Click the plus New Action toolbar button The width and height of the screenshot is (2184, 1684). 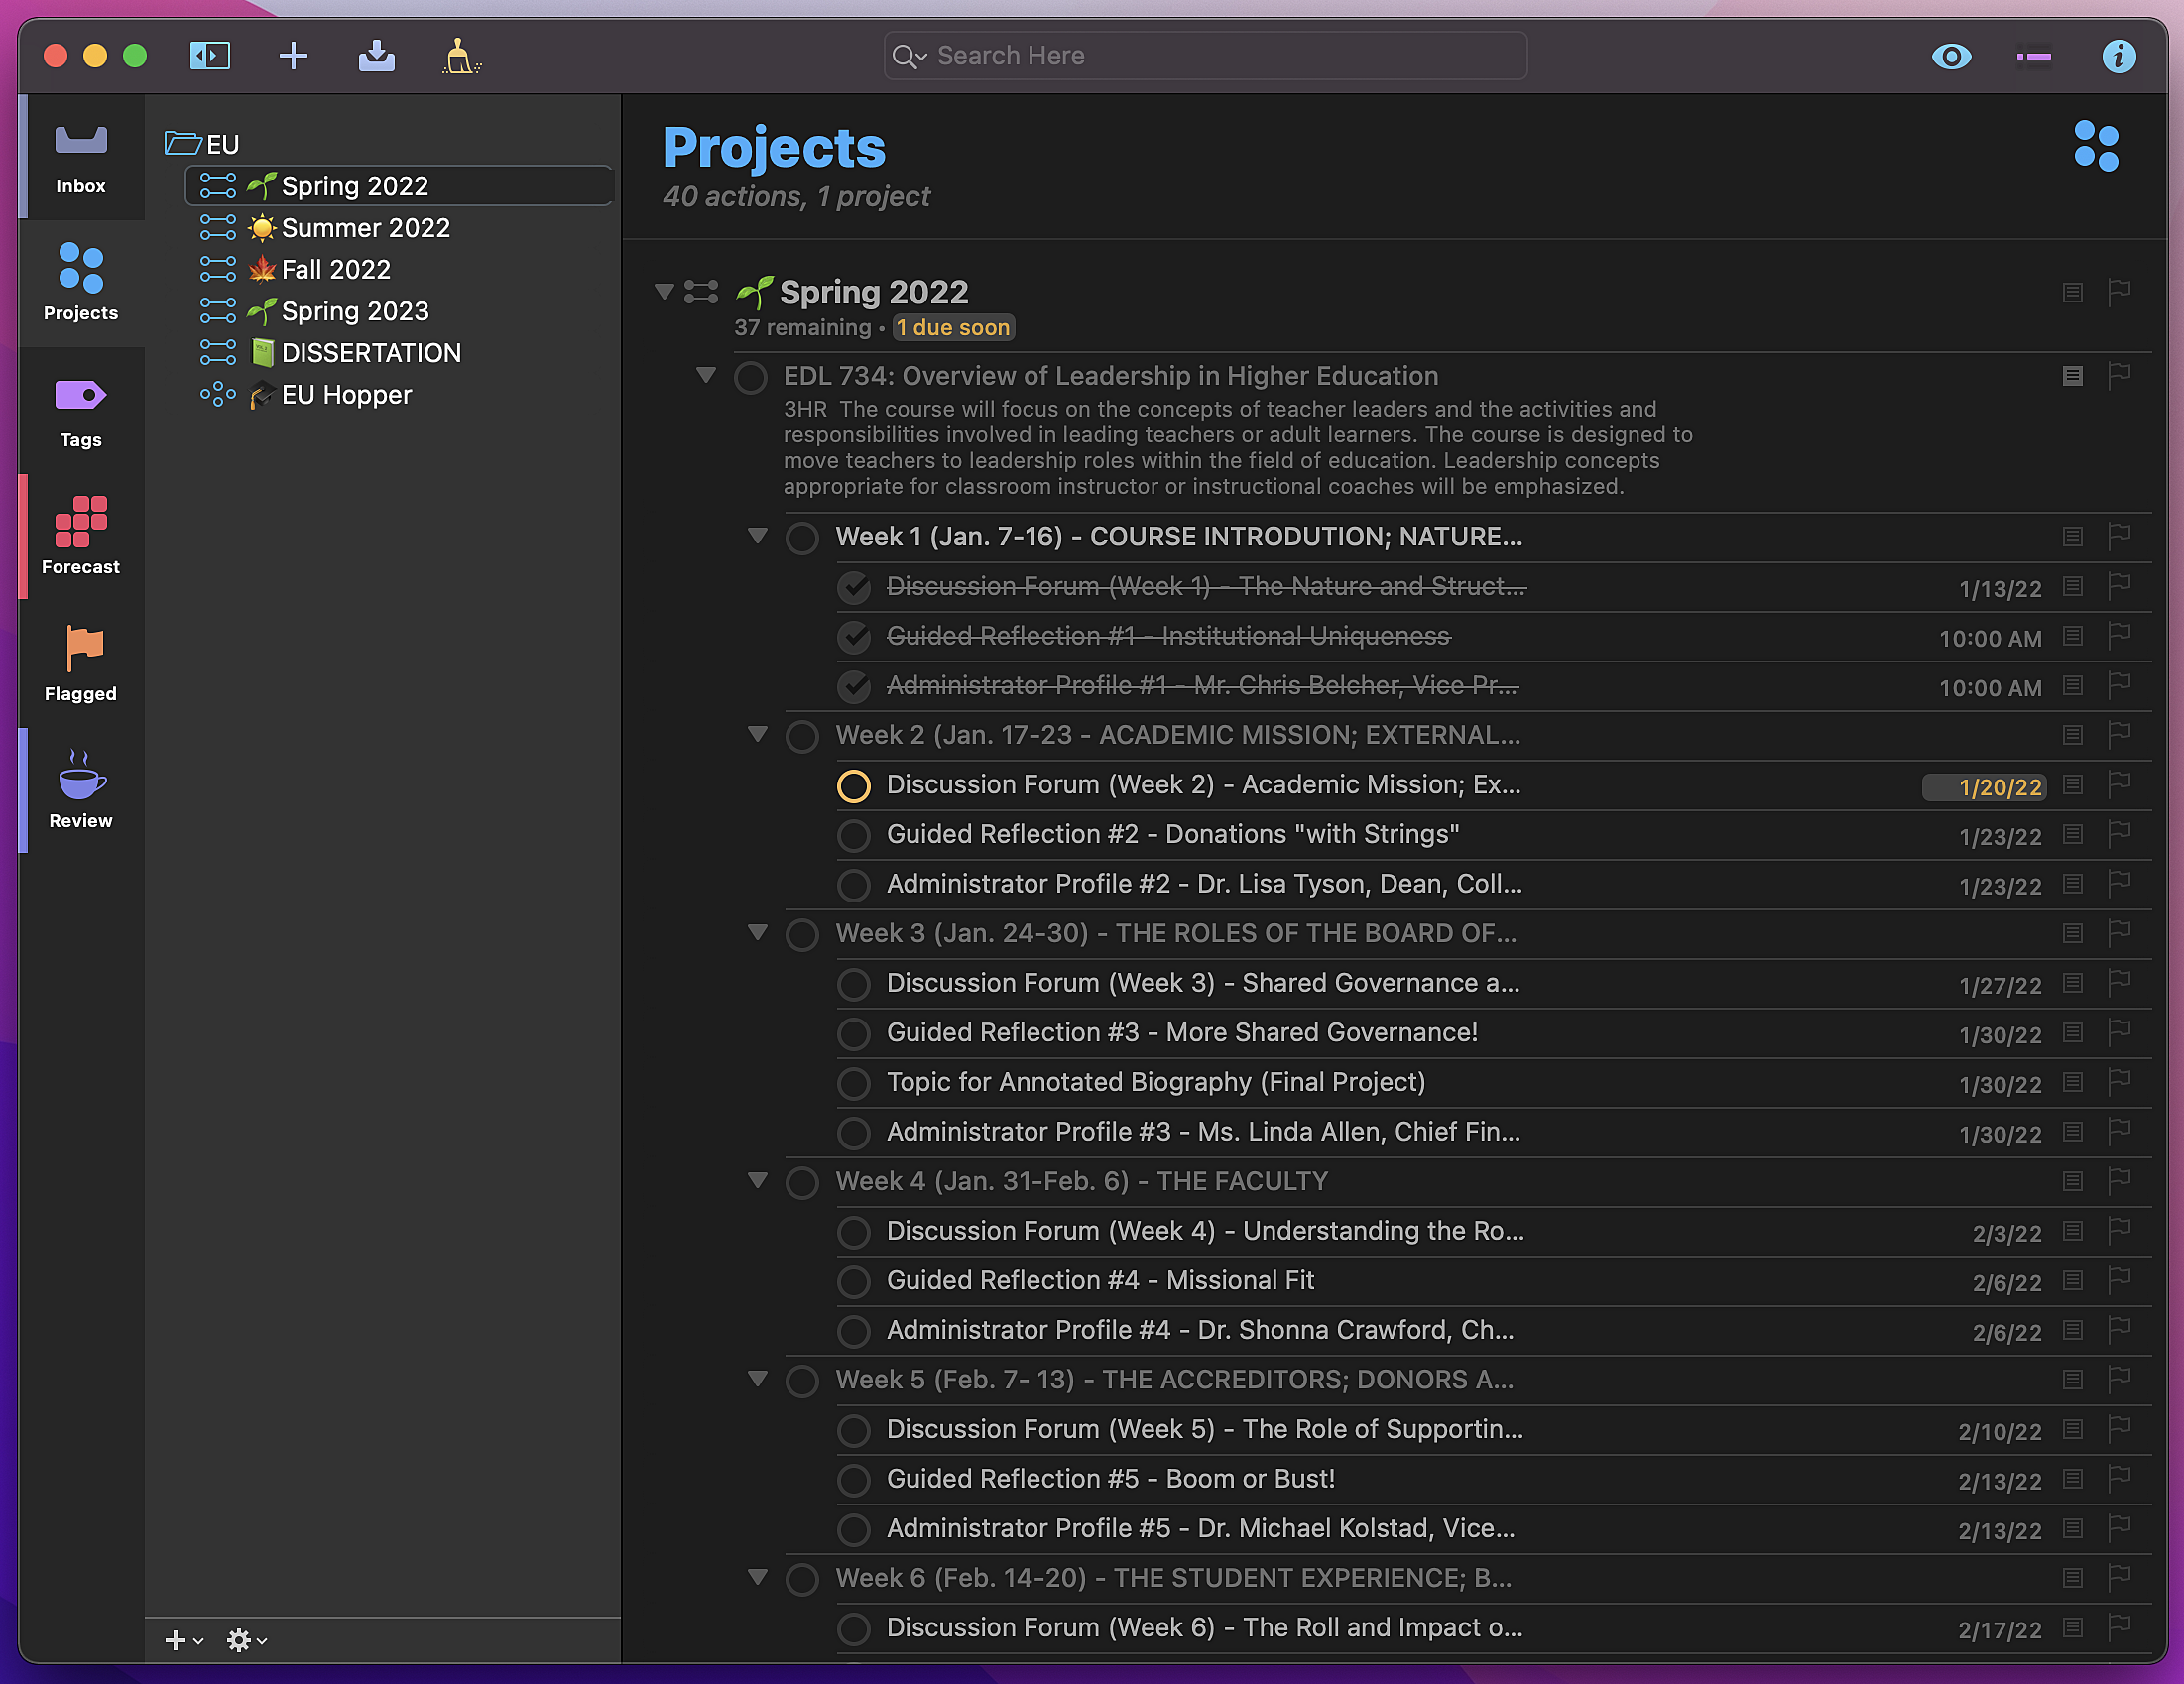(293, 56)
